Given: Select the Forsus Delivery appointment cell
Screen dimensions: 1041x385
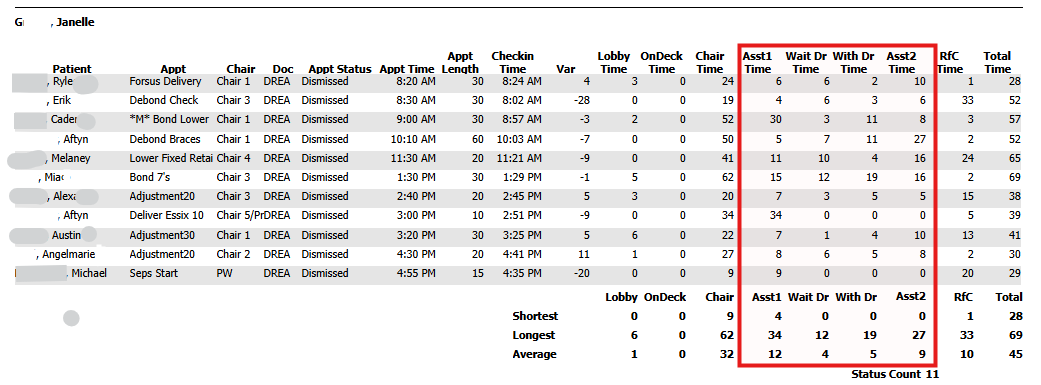Looking at the screenshot, I should pyautogui.click(x=165, y=81).
